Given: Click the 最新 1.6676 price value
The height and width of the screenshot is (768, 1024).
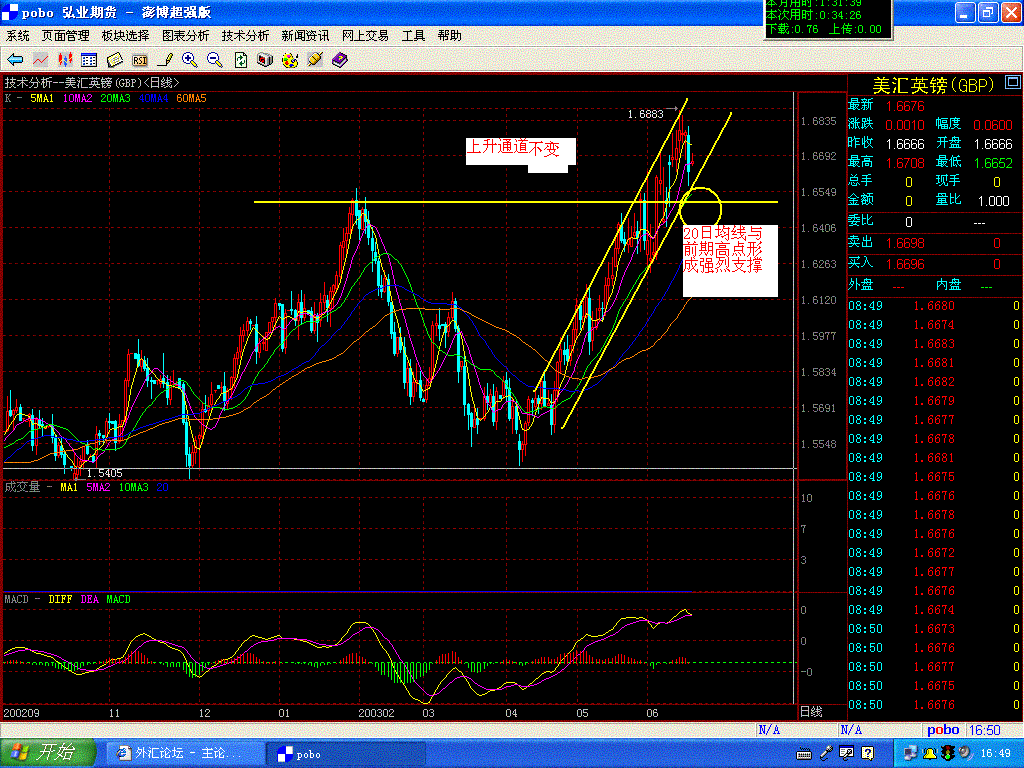Looking at the screenshot, I should click(x=905, y=106).
